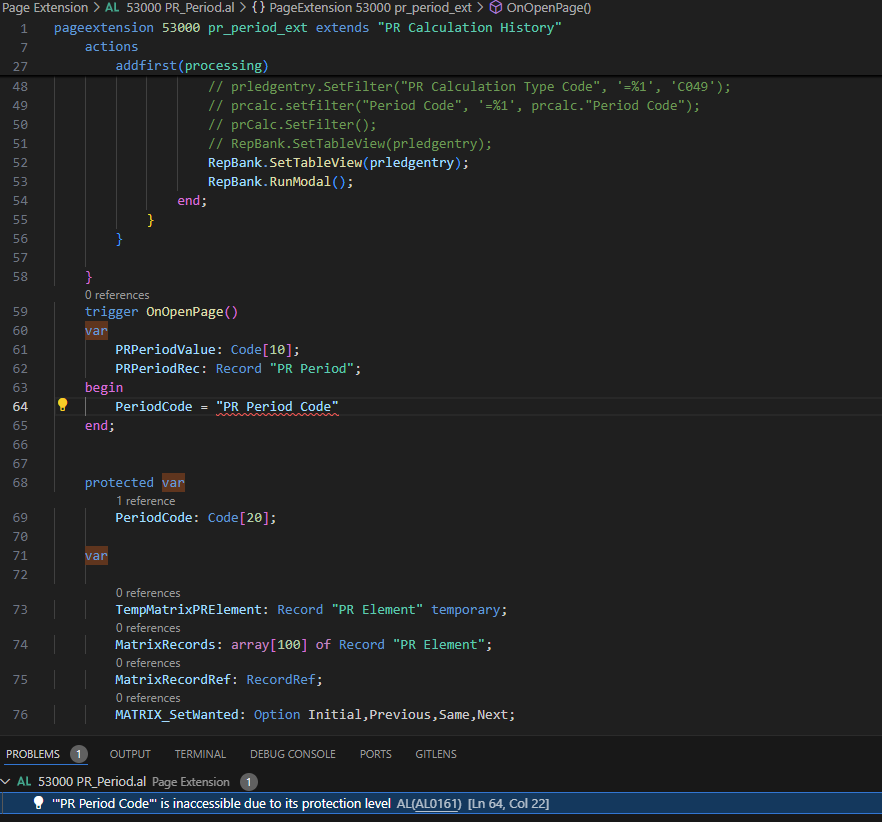Click the "[Ln 64, Col 22]" location text
The width and height of the screenshot is (882, 822).
click(x=508, y=803)
